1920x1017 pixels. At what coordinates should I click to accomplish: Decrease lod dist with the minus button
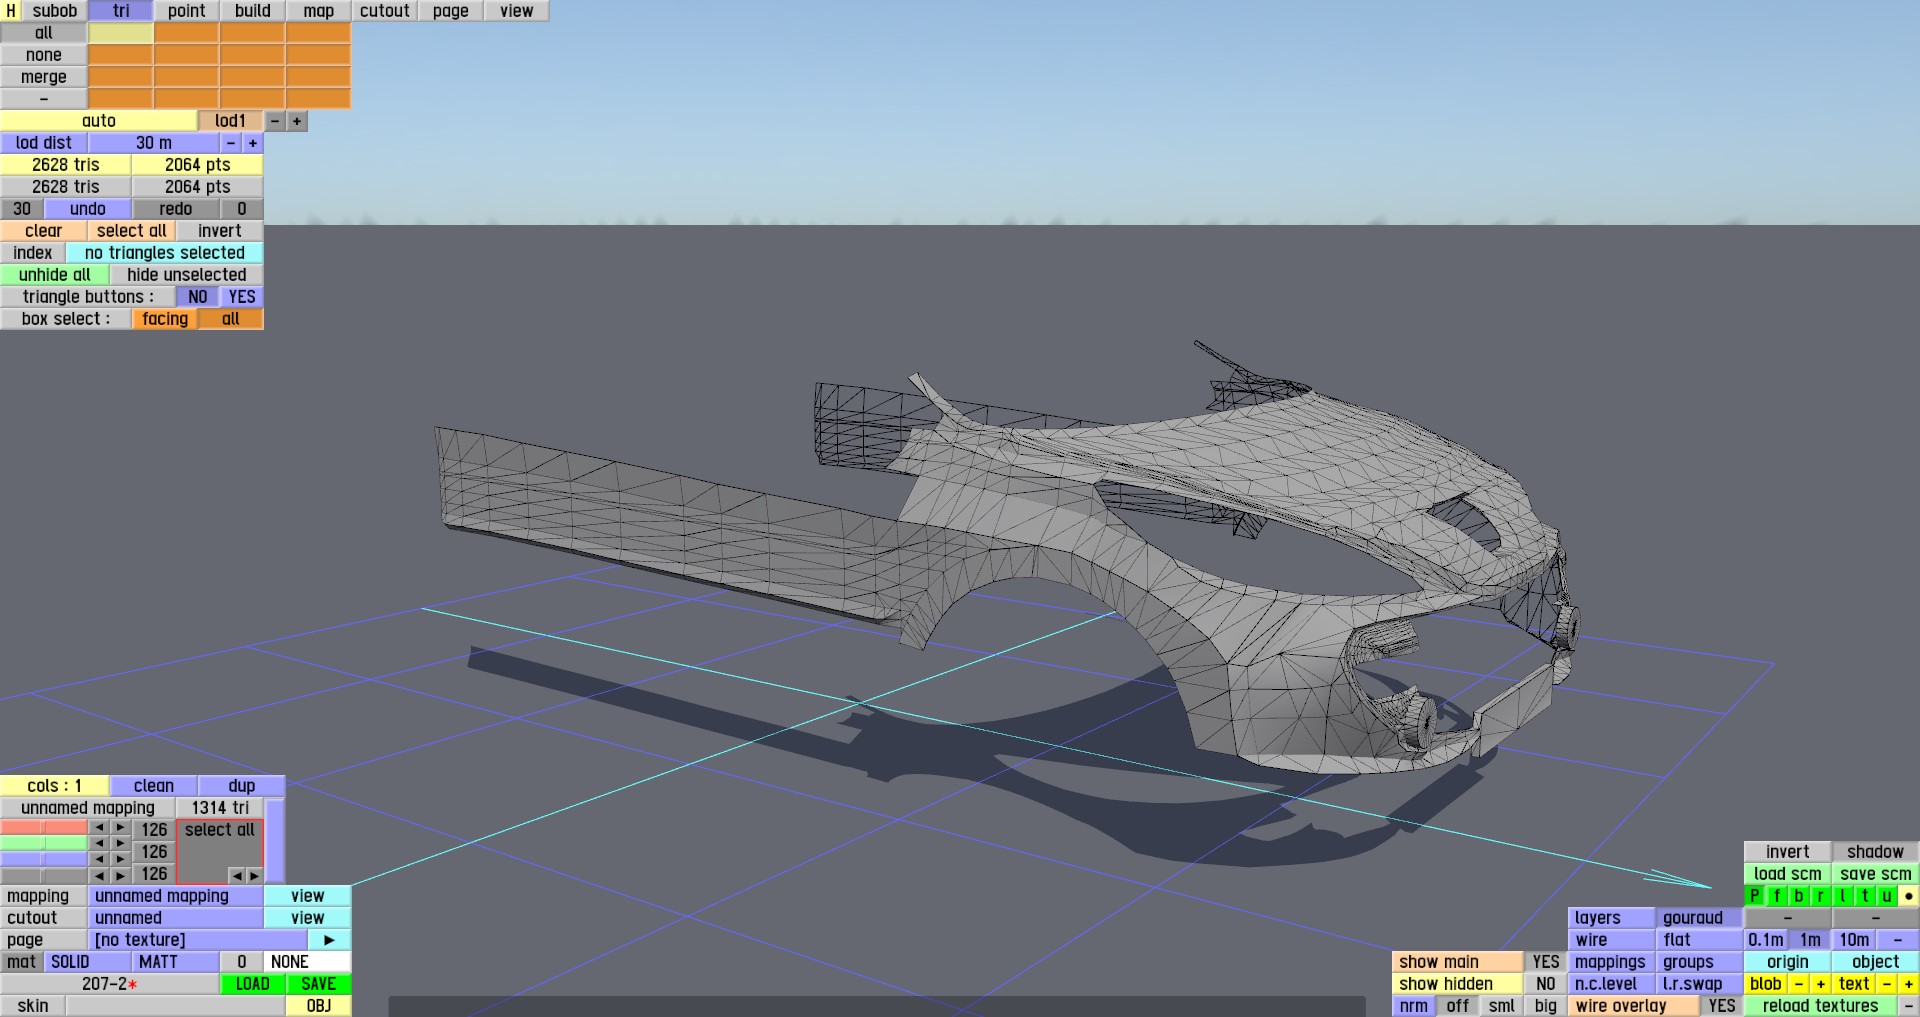(x=231, y=143)
